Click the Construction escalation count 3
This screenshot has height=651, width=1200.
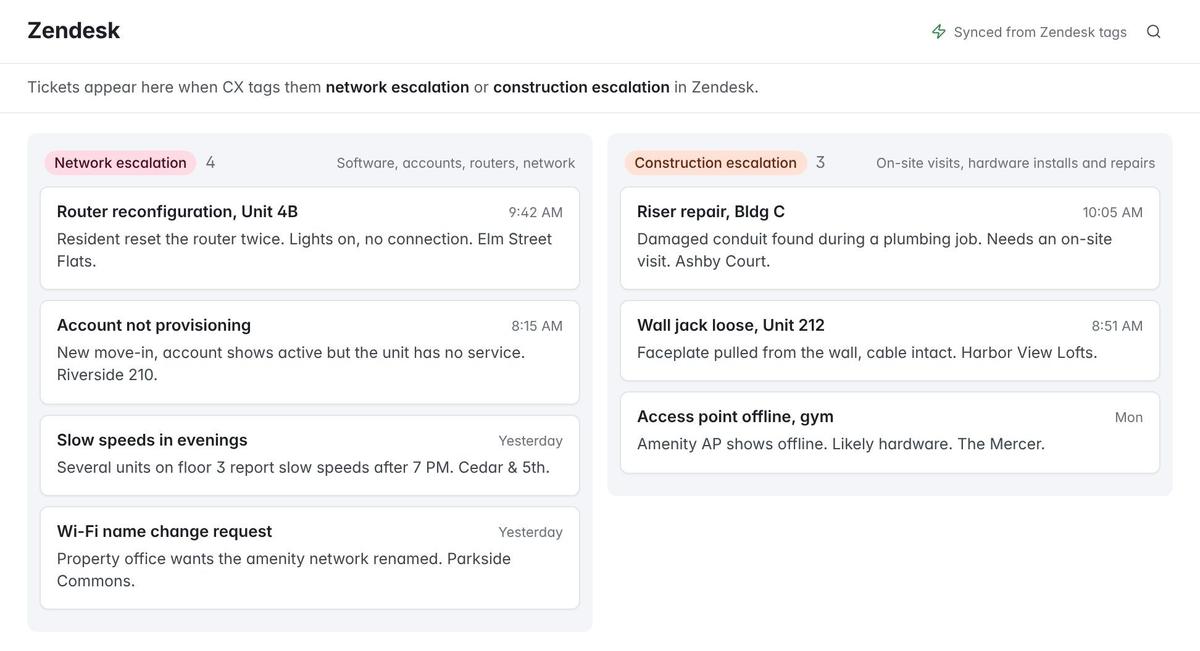tap(820, 162)
